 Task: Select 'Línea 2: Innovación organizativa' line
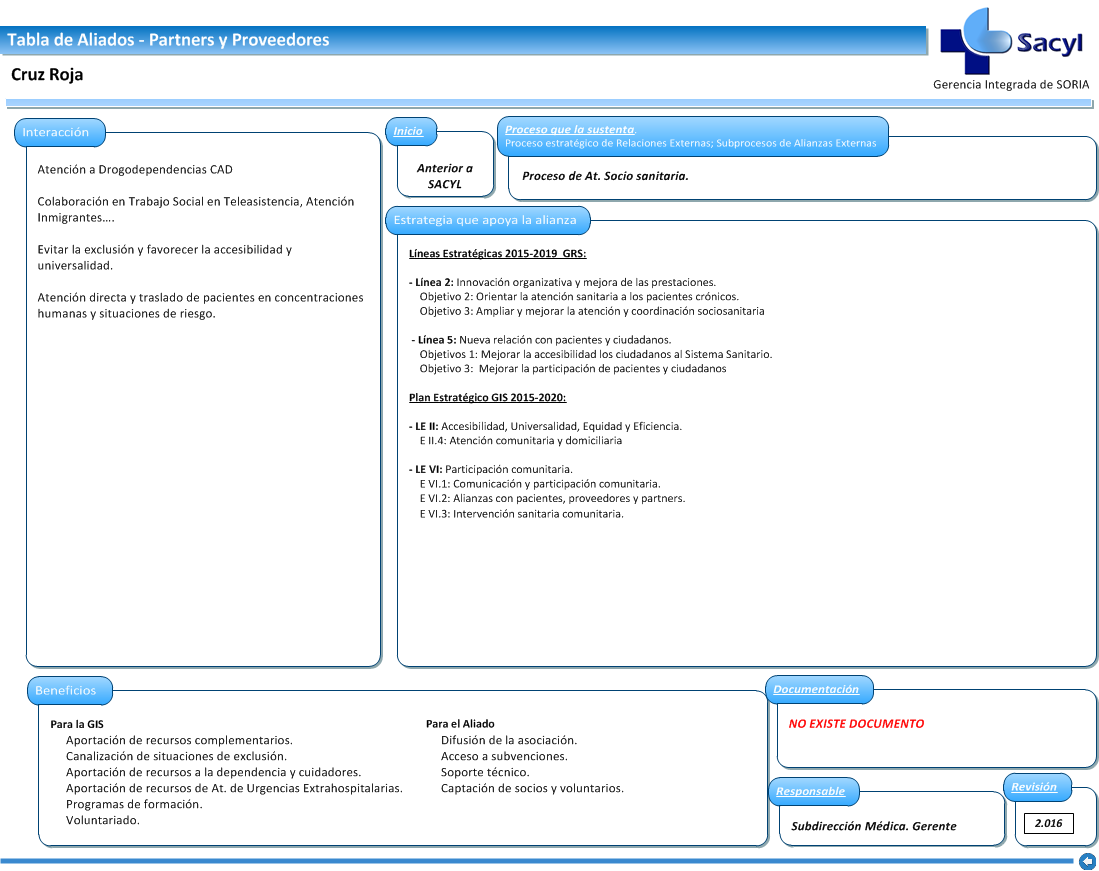pos(562,282)
